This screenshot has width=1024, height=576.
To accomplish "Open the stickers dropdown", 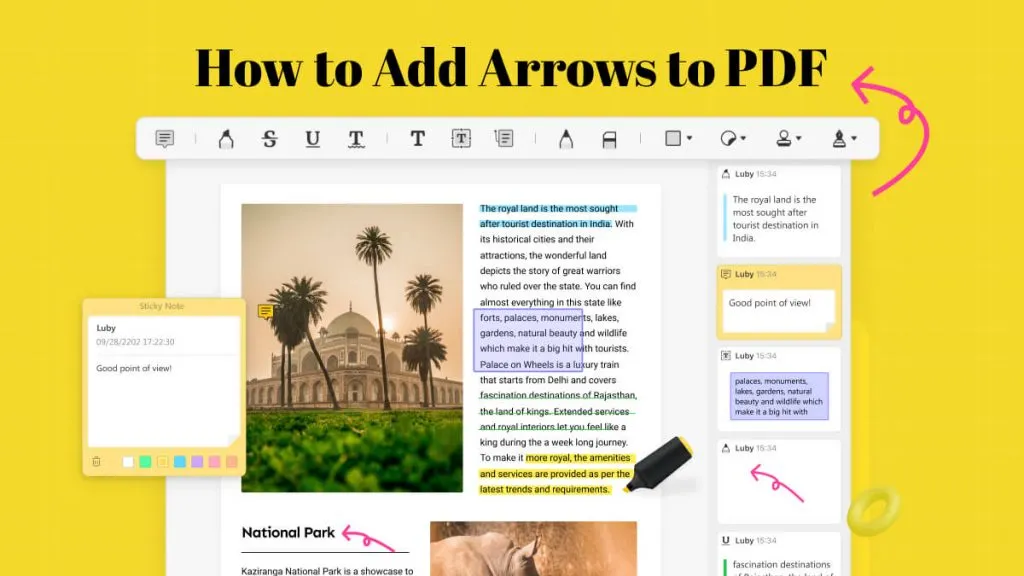I will pos(733,139).
